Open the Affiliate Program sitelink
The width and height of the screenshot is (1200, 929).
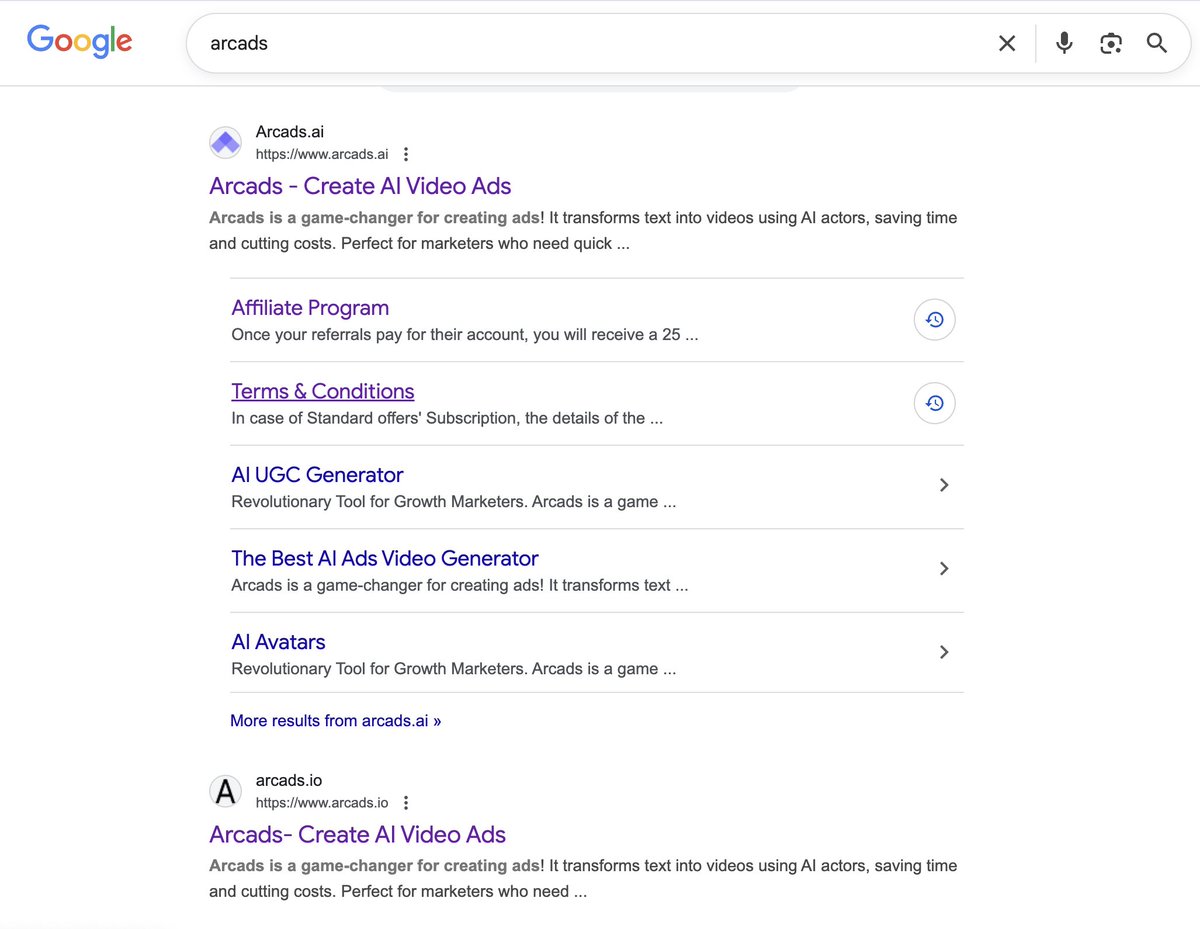point(310,308)
